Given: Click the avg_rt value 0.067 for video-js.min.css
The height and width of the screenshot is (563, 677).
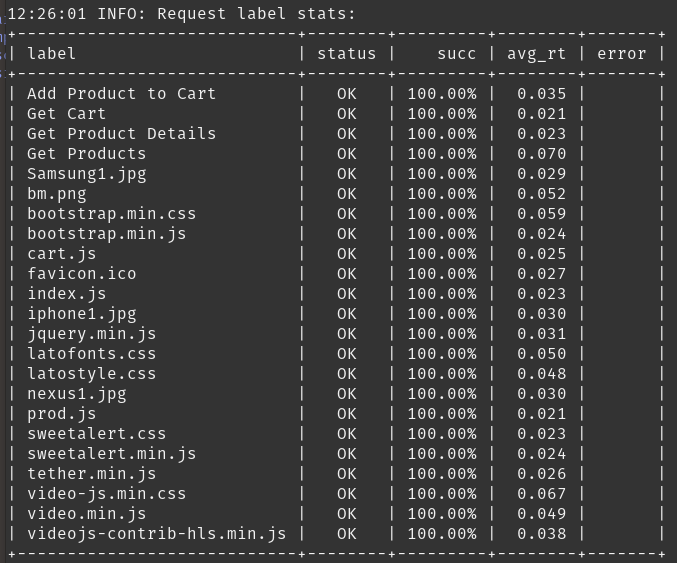Looking at the screenshot, I should pyautogui.click(x=541, y=493).
